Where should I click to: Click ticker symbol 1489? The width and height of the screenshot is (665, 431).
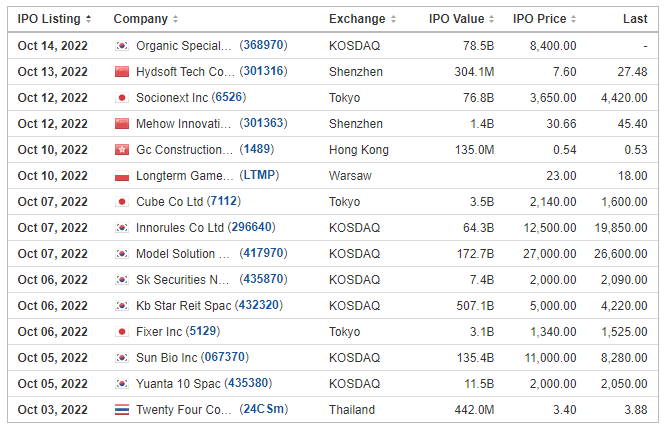257,149
